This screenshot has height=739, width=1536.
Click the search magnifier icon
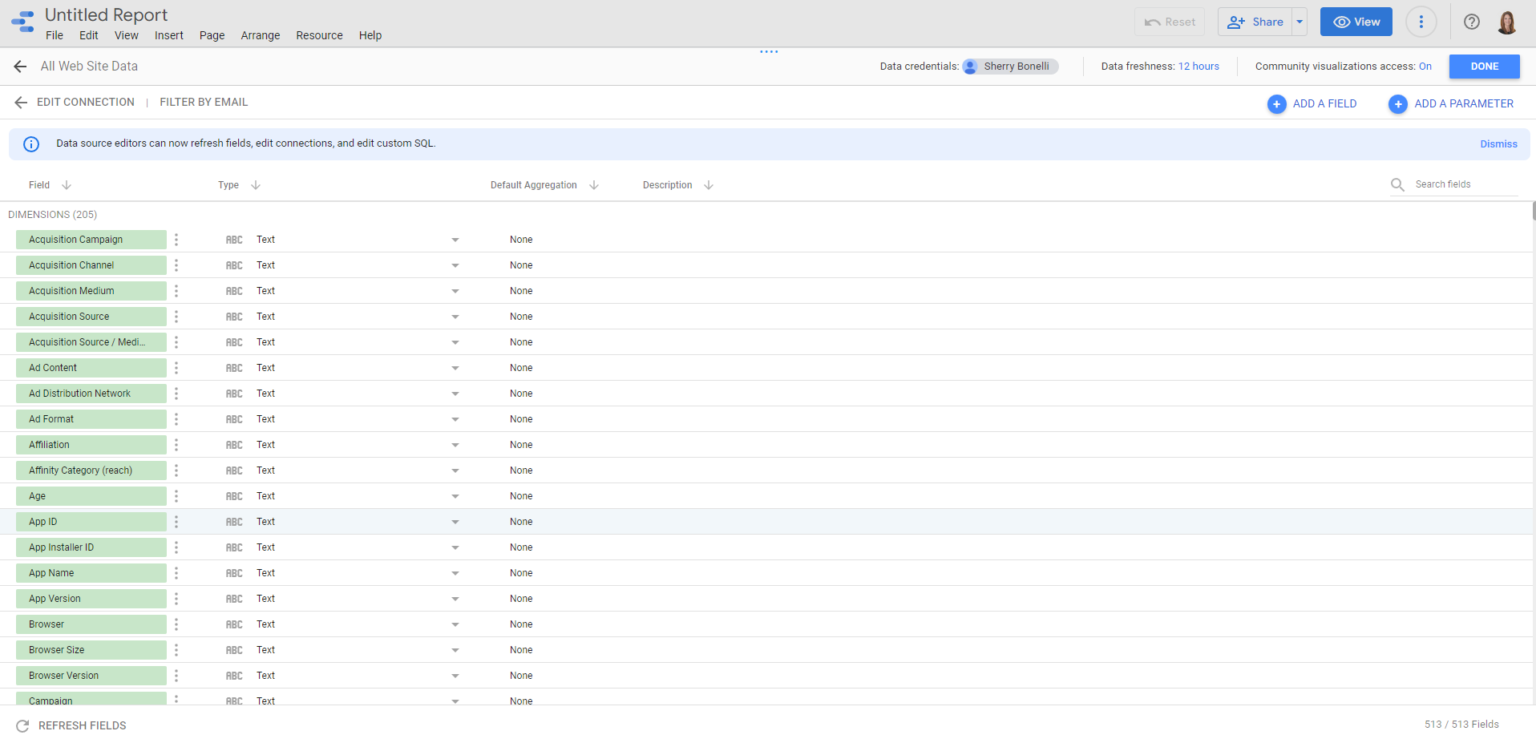[x=1397, y=184]
